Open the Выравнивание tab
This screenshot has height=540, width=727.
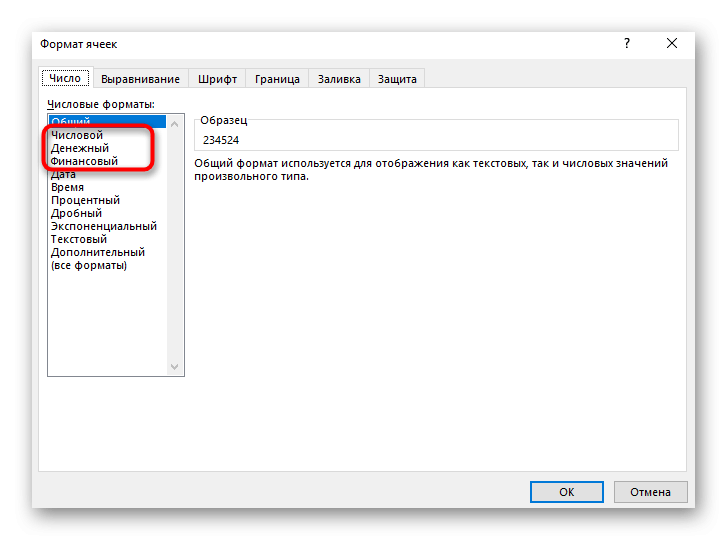(140, 79)
